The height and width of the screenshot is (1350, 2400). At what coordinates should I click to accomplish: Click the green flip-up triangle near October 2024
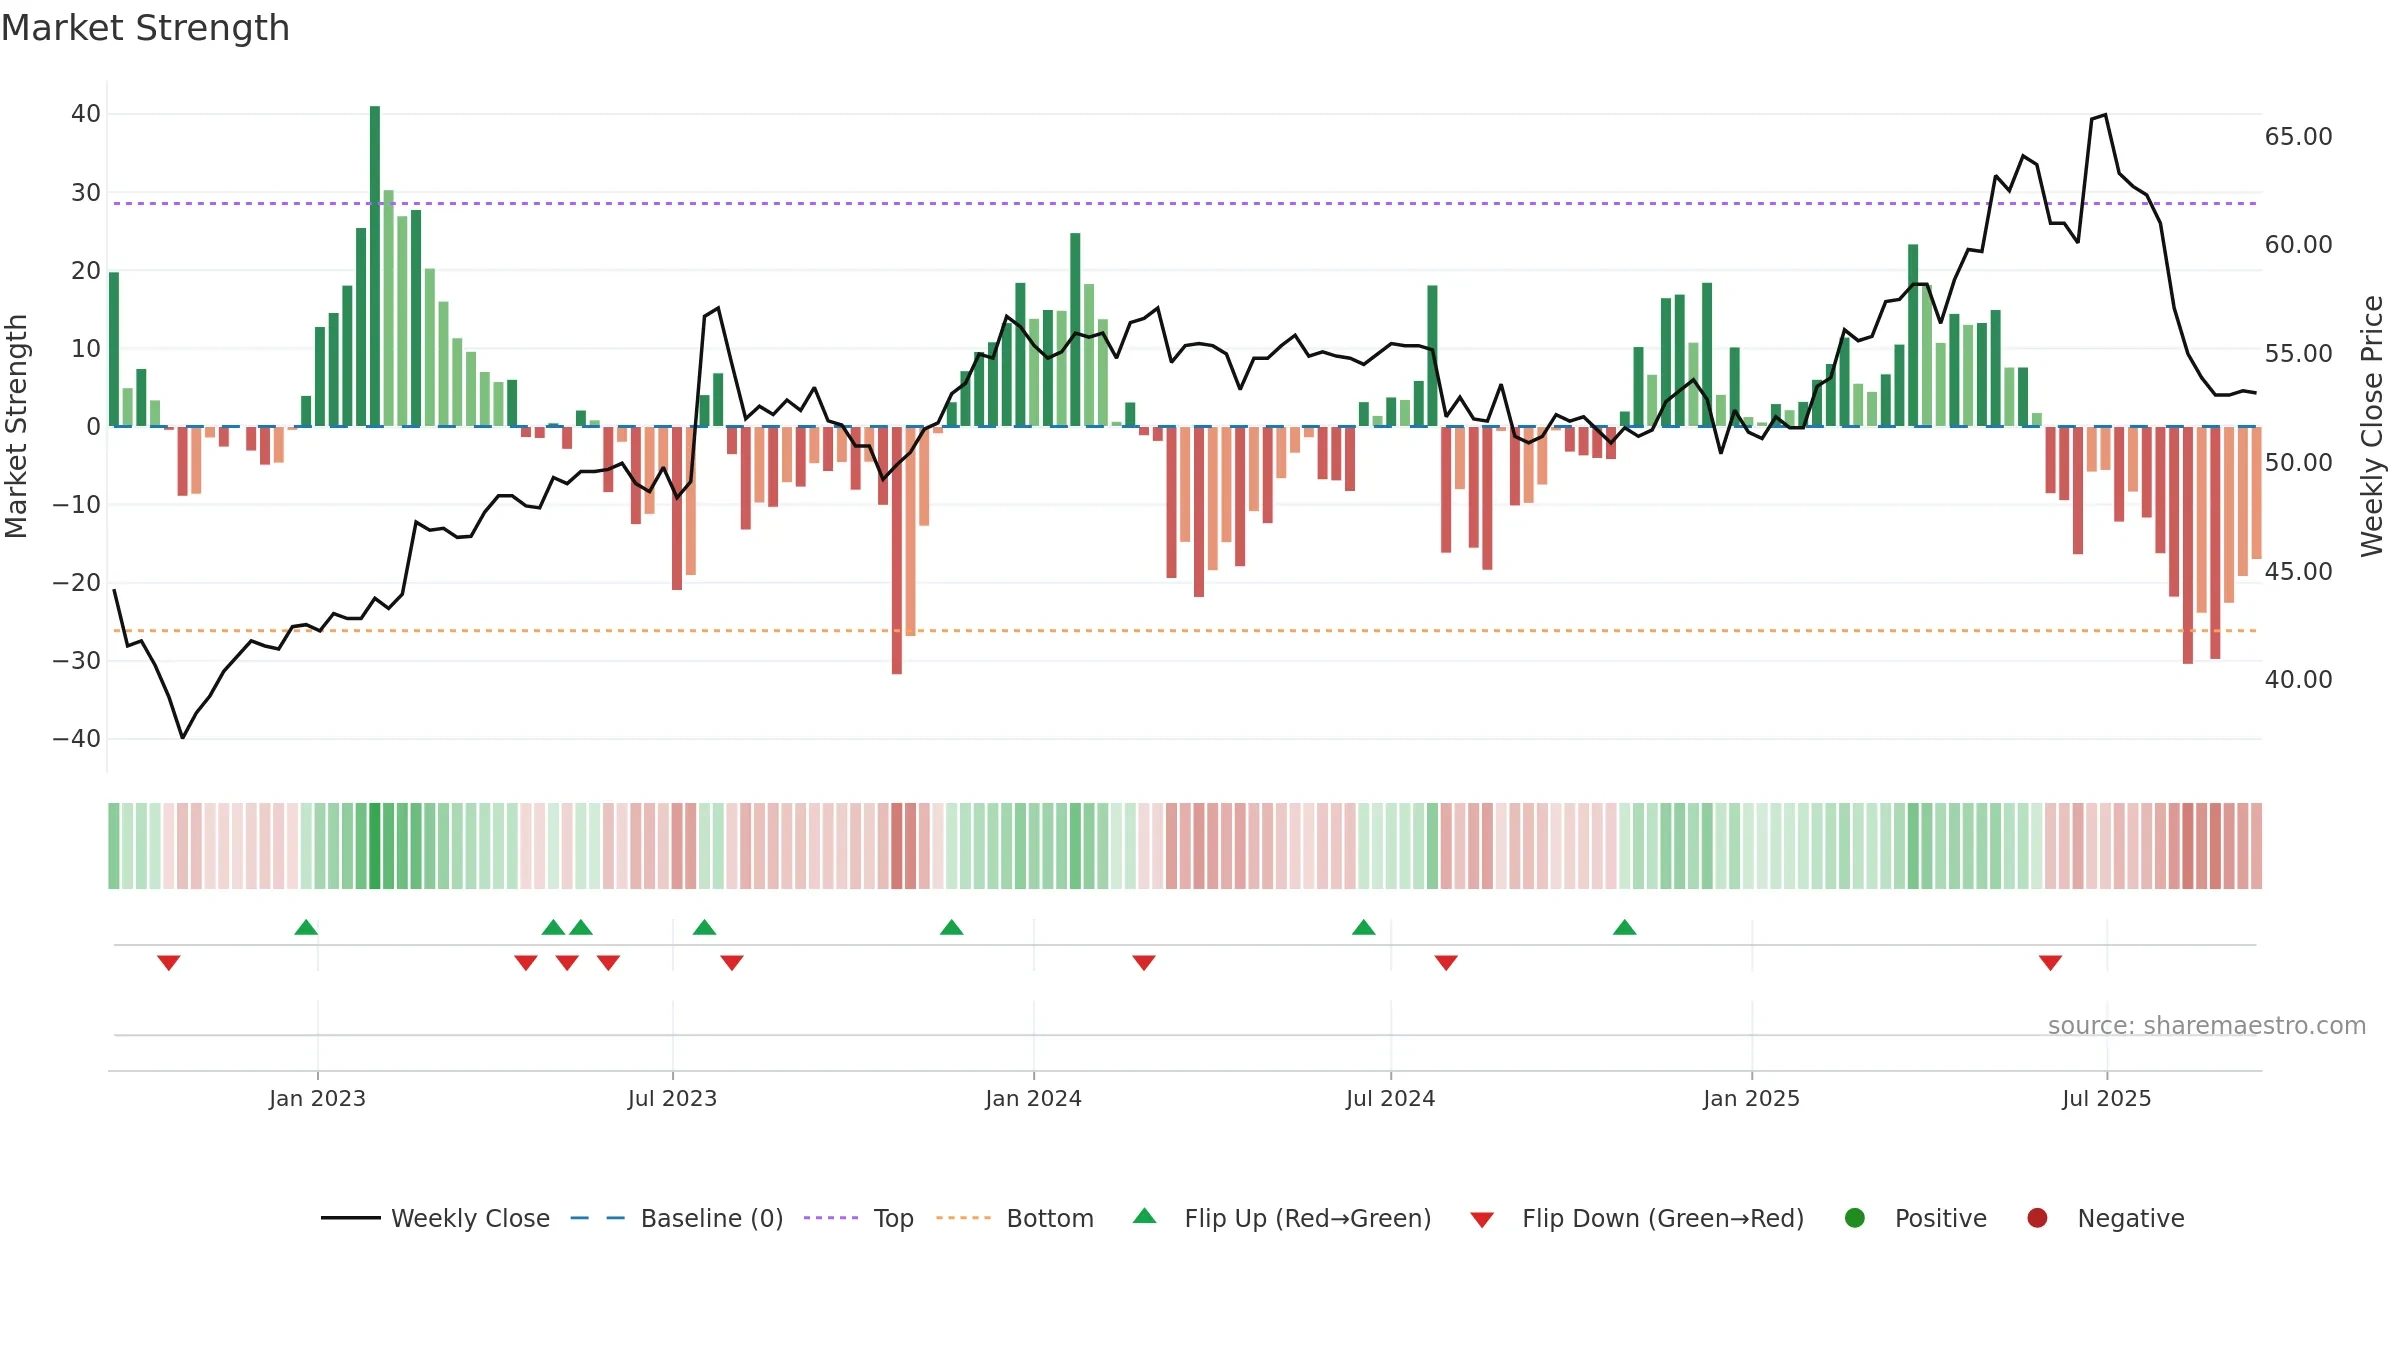click(x=1624, y=927)
